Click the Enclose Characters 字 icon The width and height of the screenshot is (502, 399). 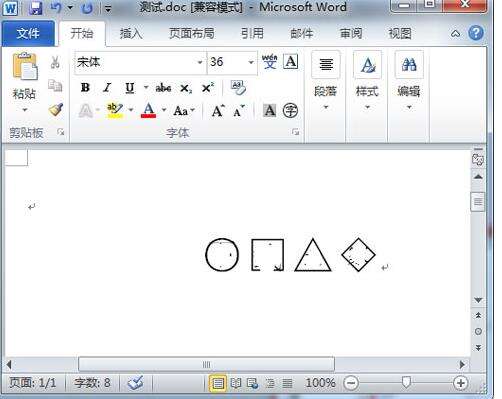click(x=290, y=110)
